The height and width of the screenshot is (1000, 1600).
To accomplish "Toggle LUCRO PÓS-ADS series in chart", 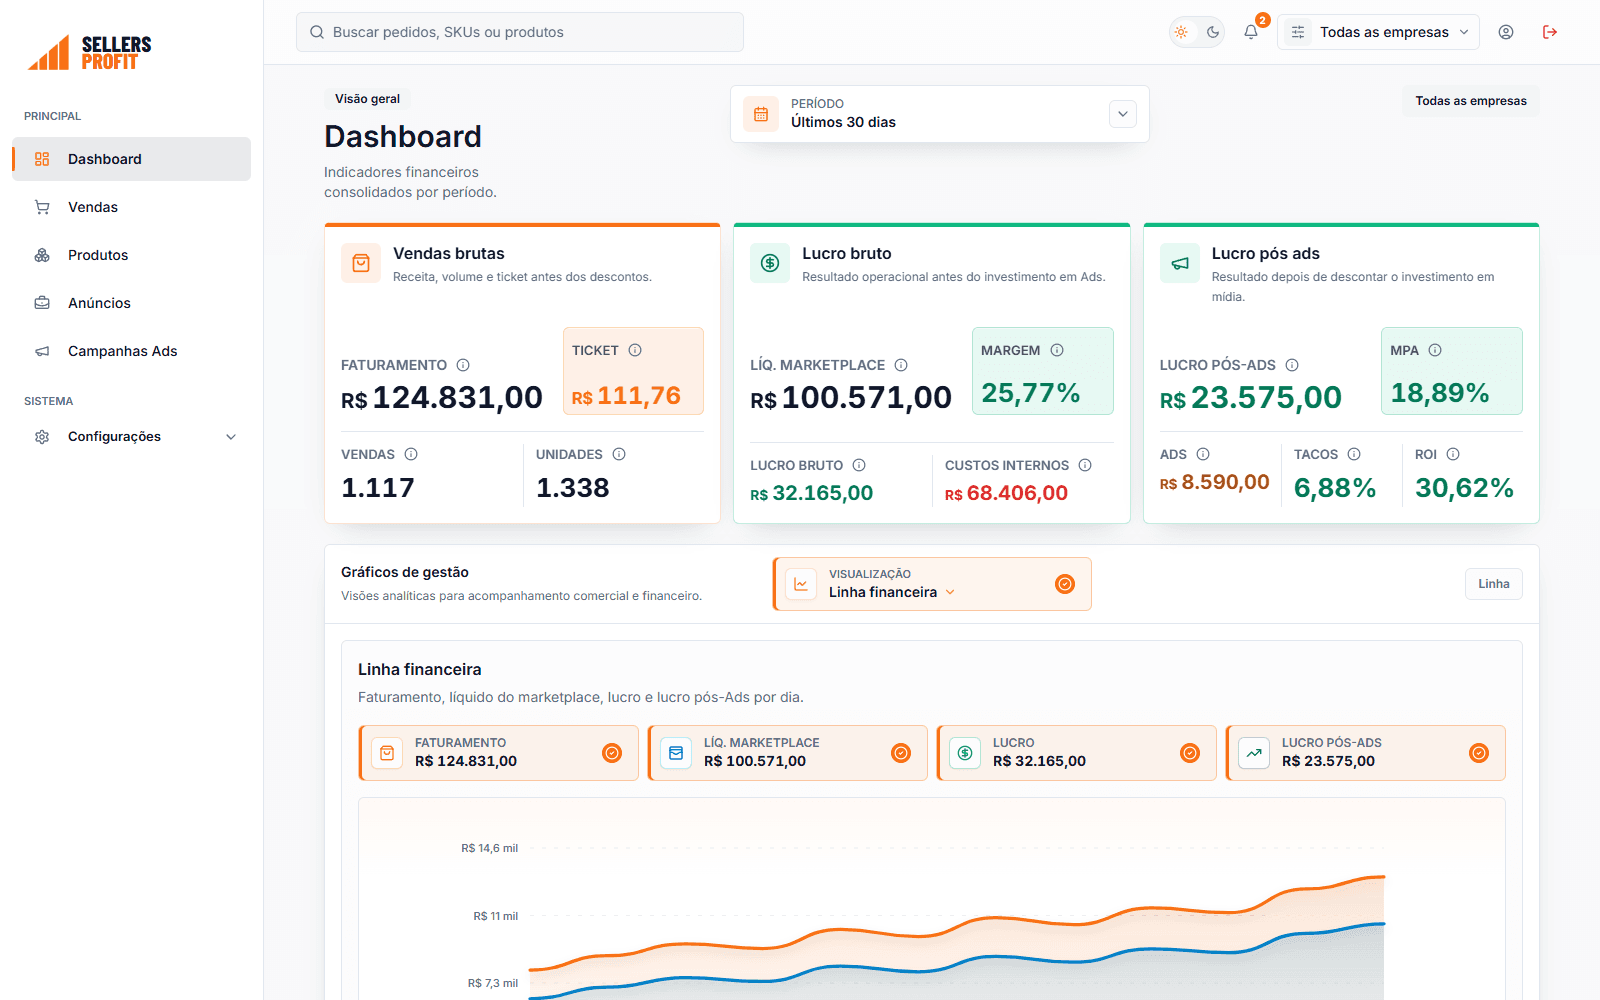I will click(1365, 753).
